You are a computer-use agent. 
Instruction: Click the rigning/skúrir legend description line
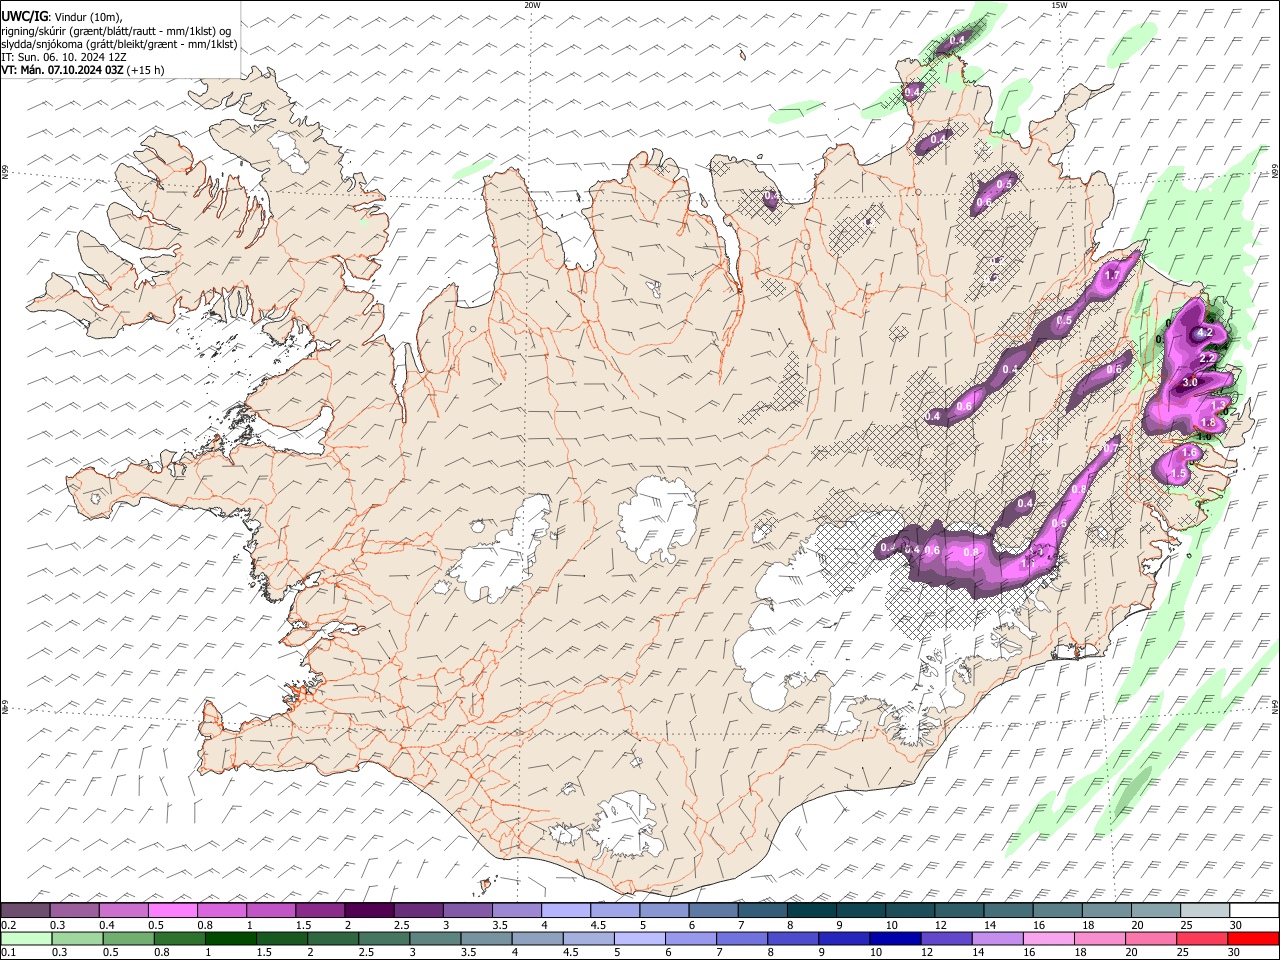click(x=116, y=31)
